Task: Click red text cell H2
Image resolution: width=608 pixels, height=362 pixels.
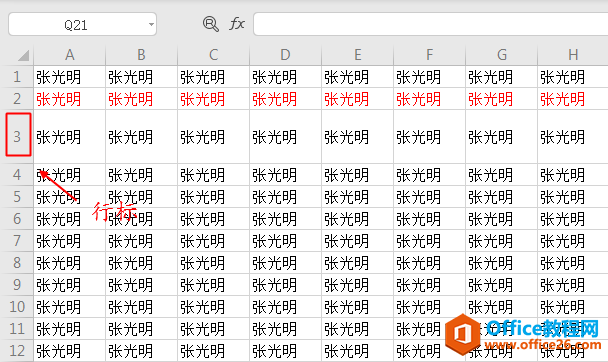Action: (573, 99)
